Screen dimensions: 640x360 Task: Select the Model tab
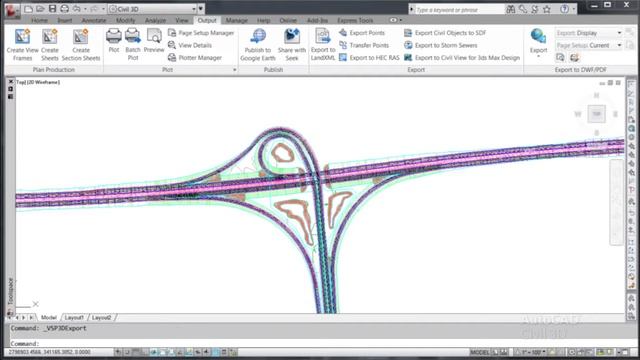coord(49,317)
